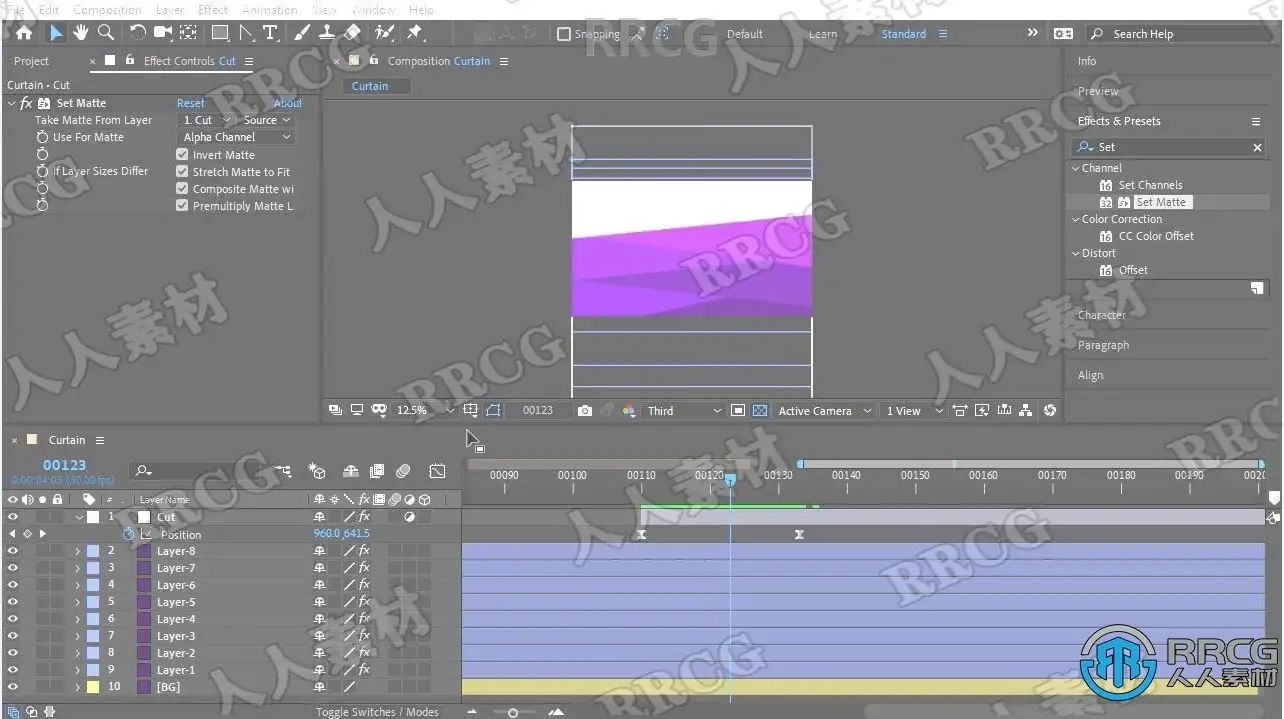The width and height of the screenshot is (1284, 719).
Task: Select the Type text tool
Action: coord(270,33)
